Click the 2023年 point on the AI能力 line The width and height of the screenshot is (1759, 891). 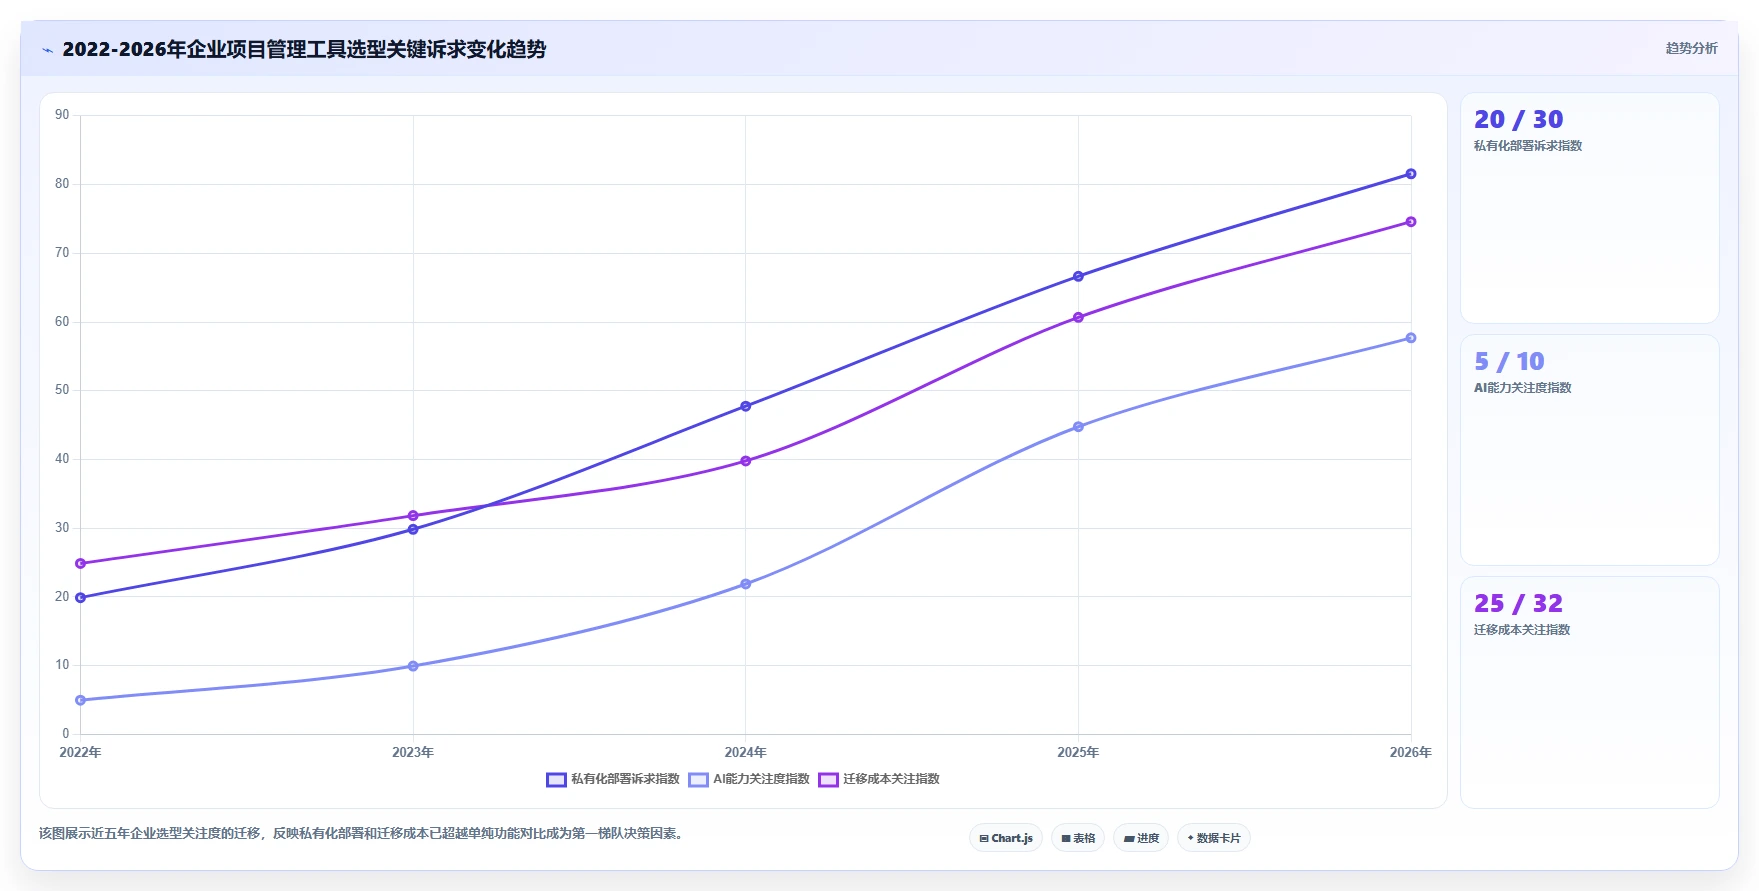(x=413, y=666)
